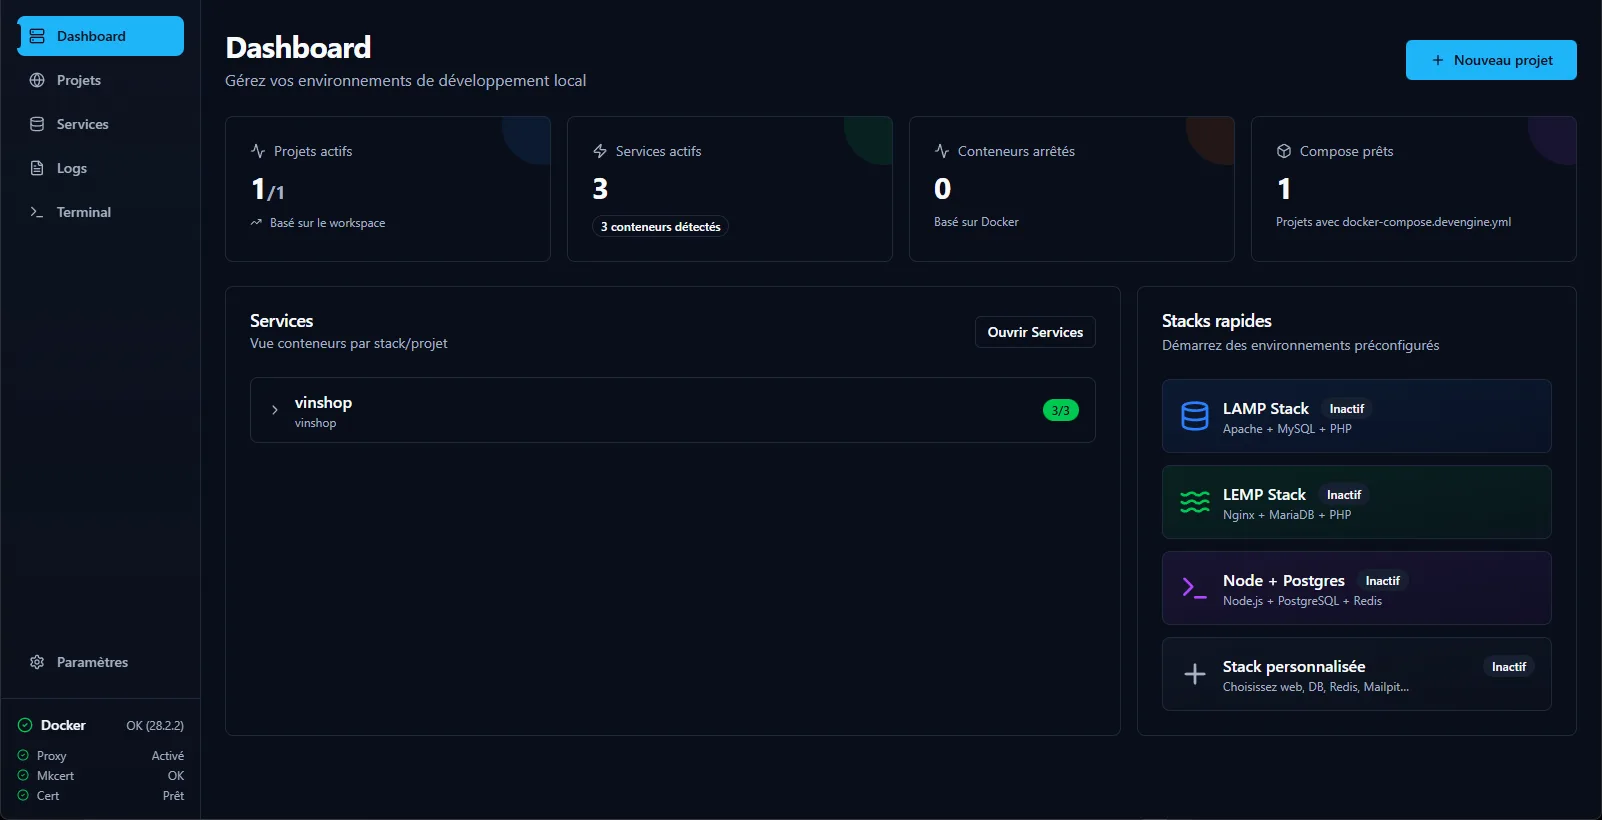Go to Services in the sidebar
The image size is (1602, 820).
(x=101, y=124)
